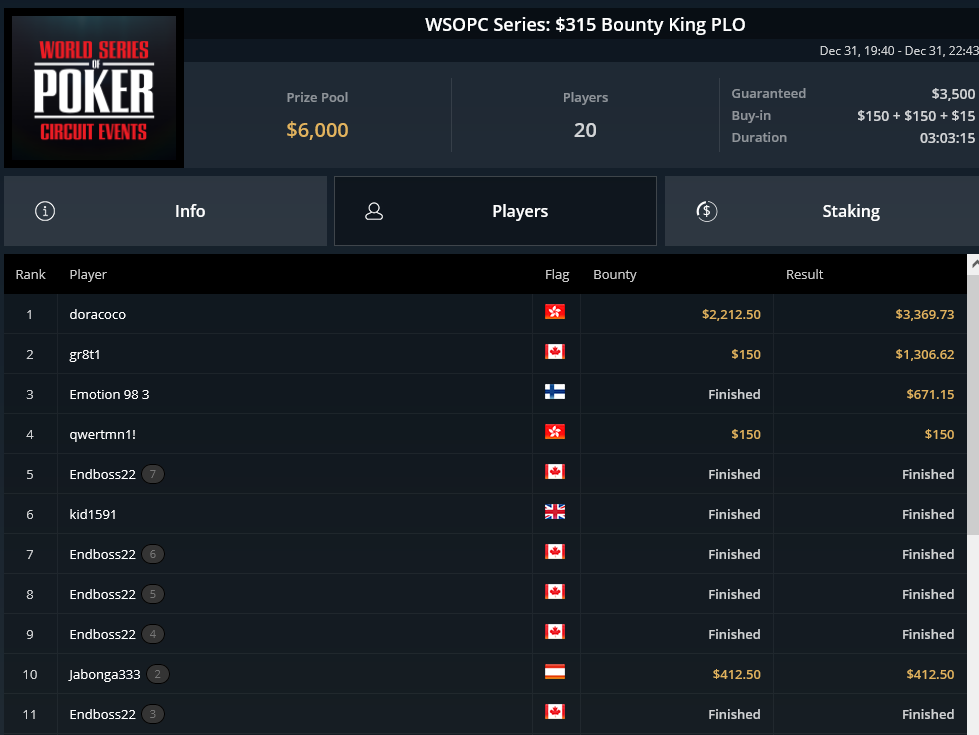
Task: Click the re-entry badge 4 beside Endboss22
Action: click(153, 634)
